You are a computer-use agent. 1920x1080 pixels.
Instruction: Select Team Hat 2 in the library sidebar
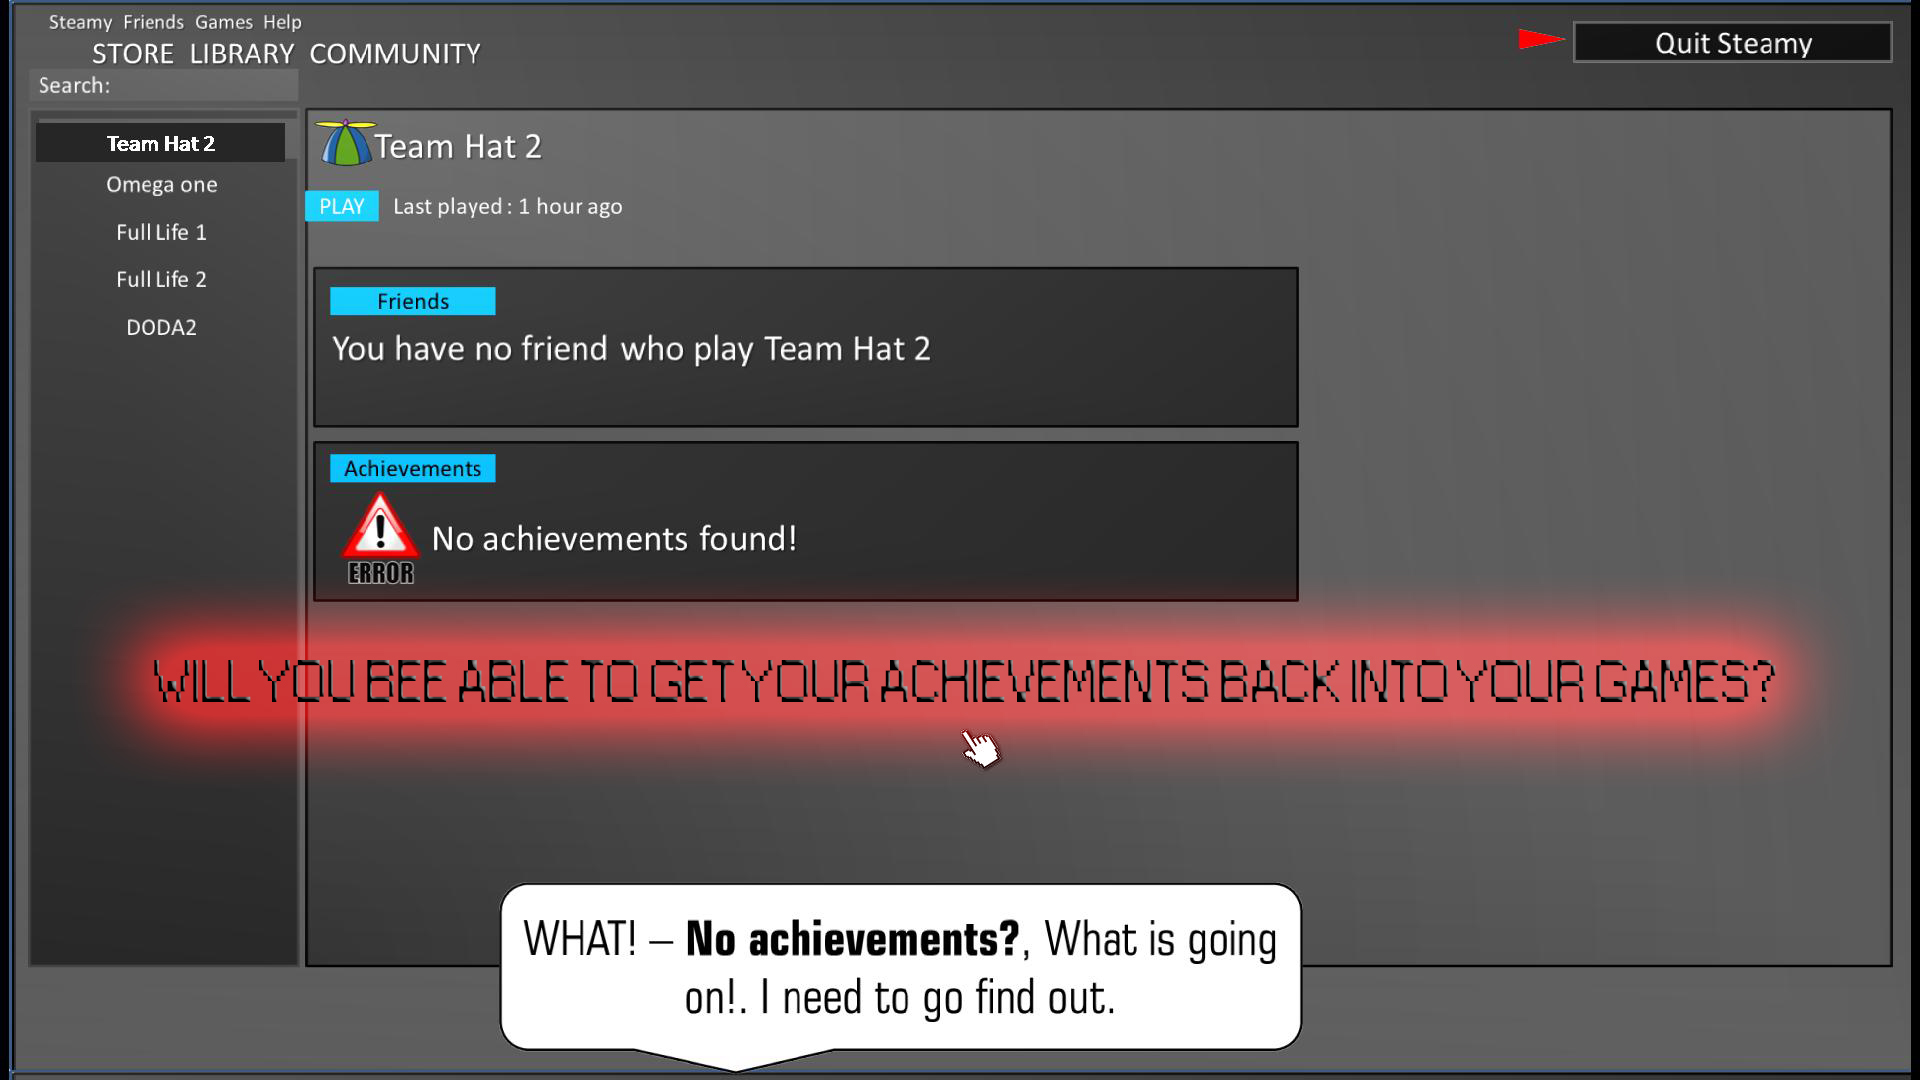(161, 142)
